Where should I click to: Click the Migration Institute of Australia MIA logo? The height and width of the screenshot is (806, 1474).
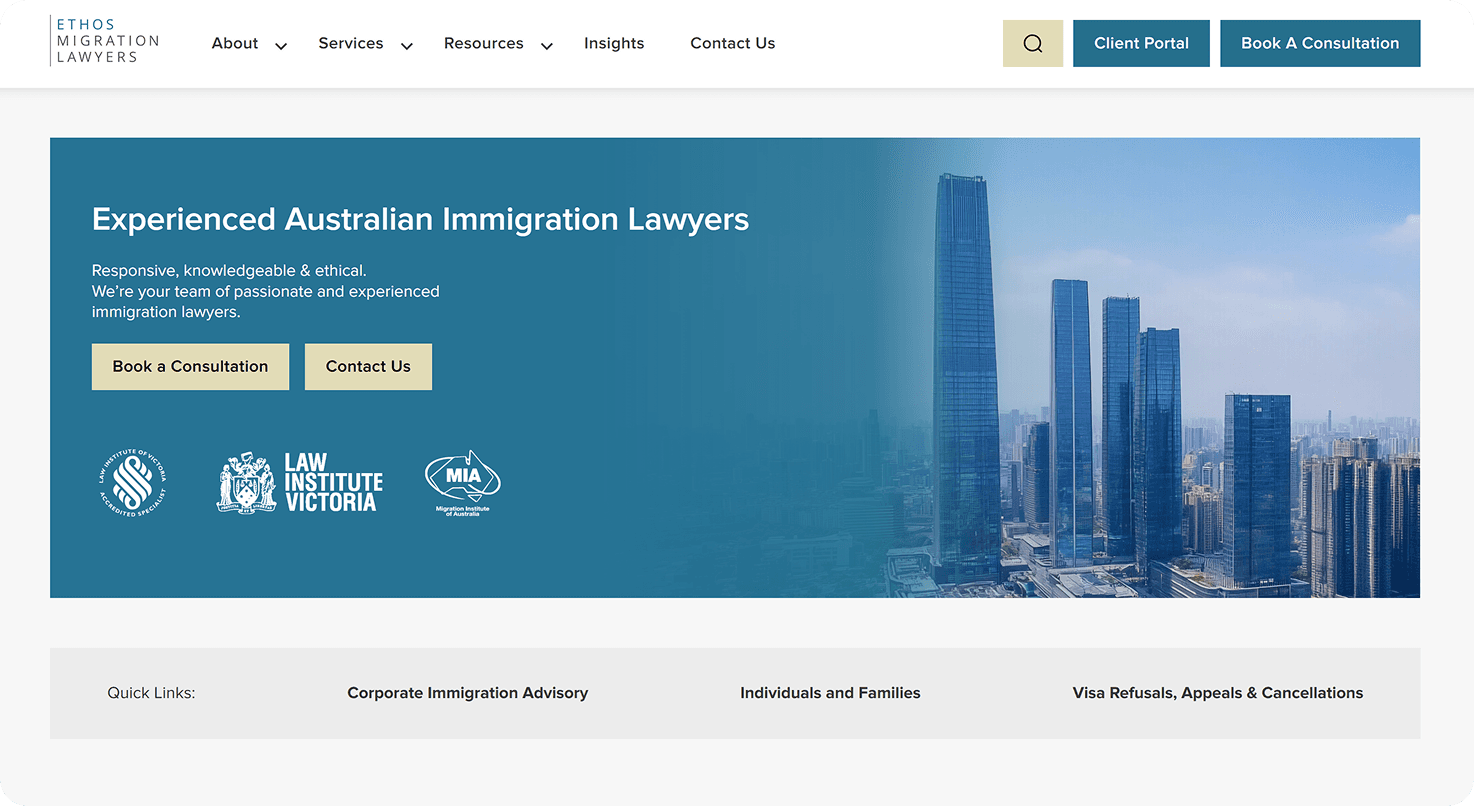pyautogui.click(x=463, y=483)
